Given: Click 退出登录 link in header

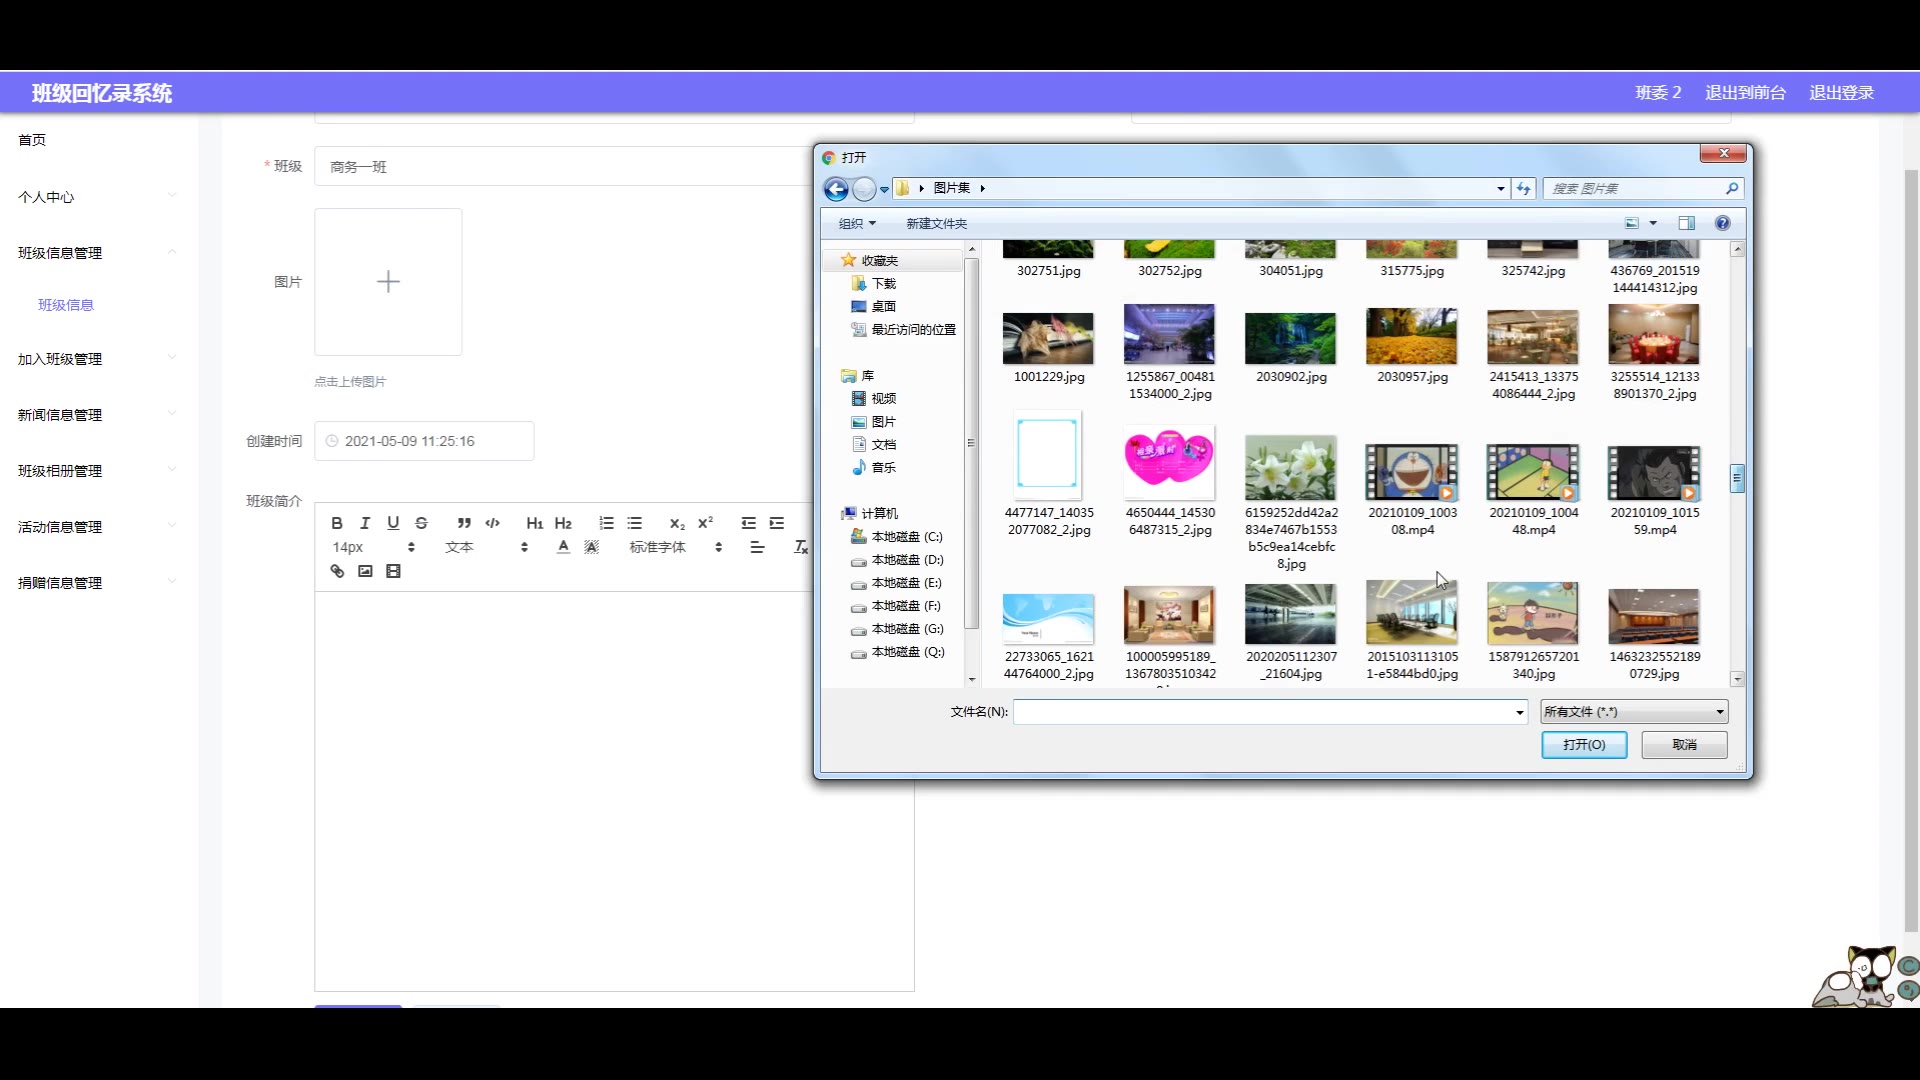Looking at the screenshot, I should pyautogui.click(x=1841, y=93).
